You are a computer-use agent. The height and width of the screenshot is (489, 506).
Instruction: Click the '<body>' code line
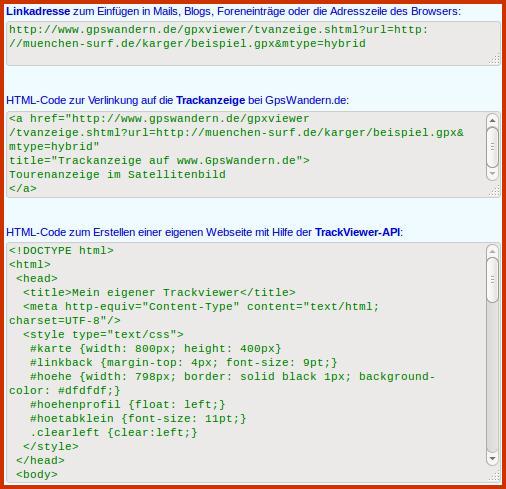(37, 475)
